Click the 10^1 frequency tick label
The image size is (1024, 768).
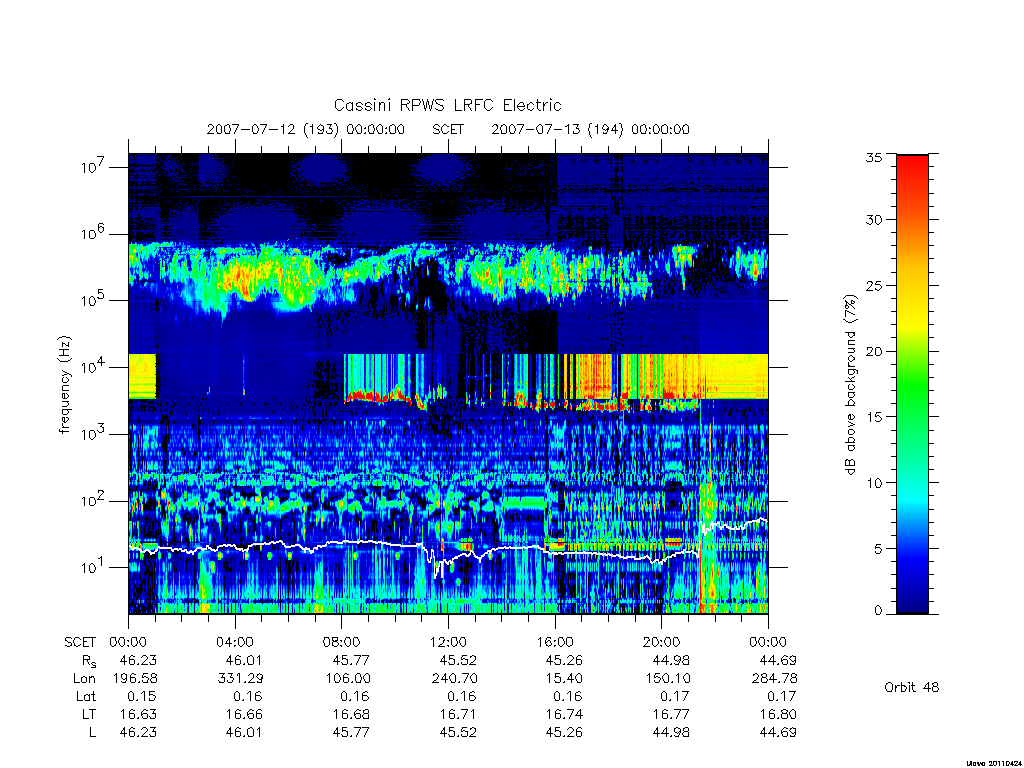tap(93, 566)
